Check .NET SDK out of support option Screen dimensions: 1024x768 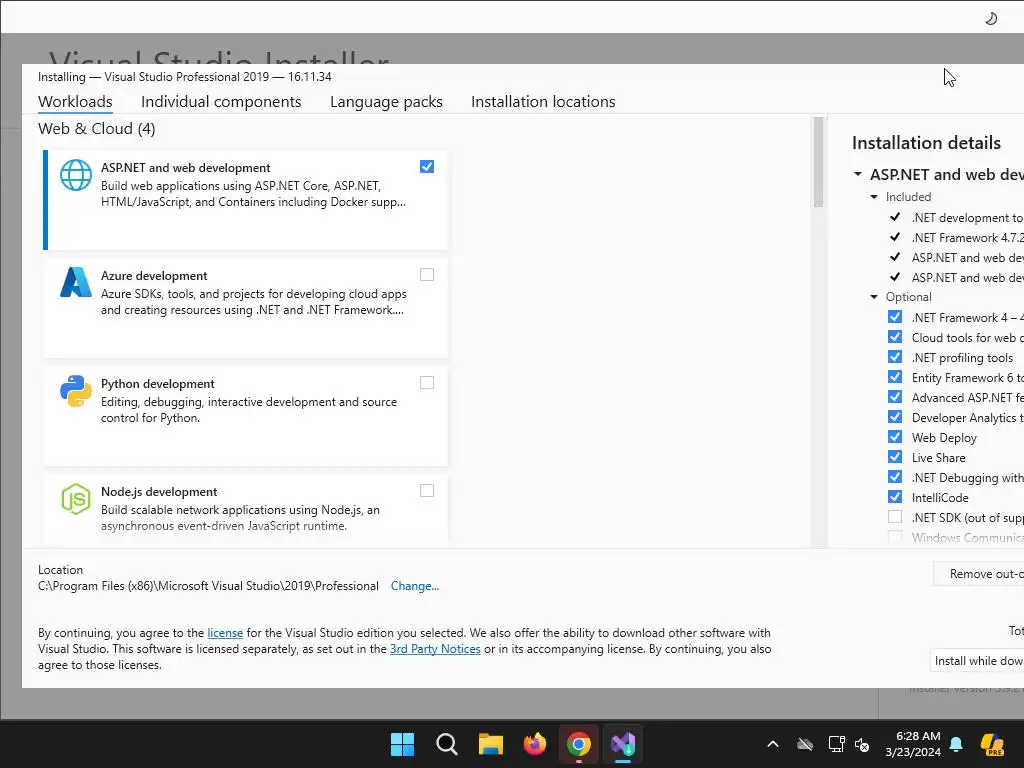(895, 517)
